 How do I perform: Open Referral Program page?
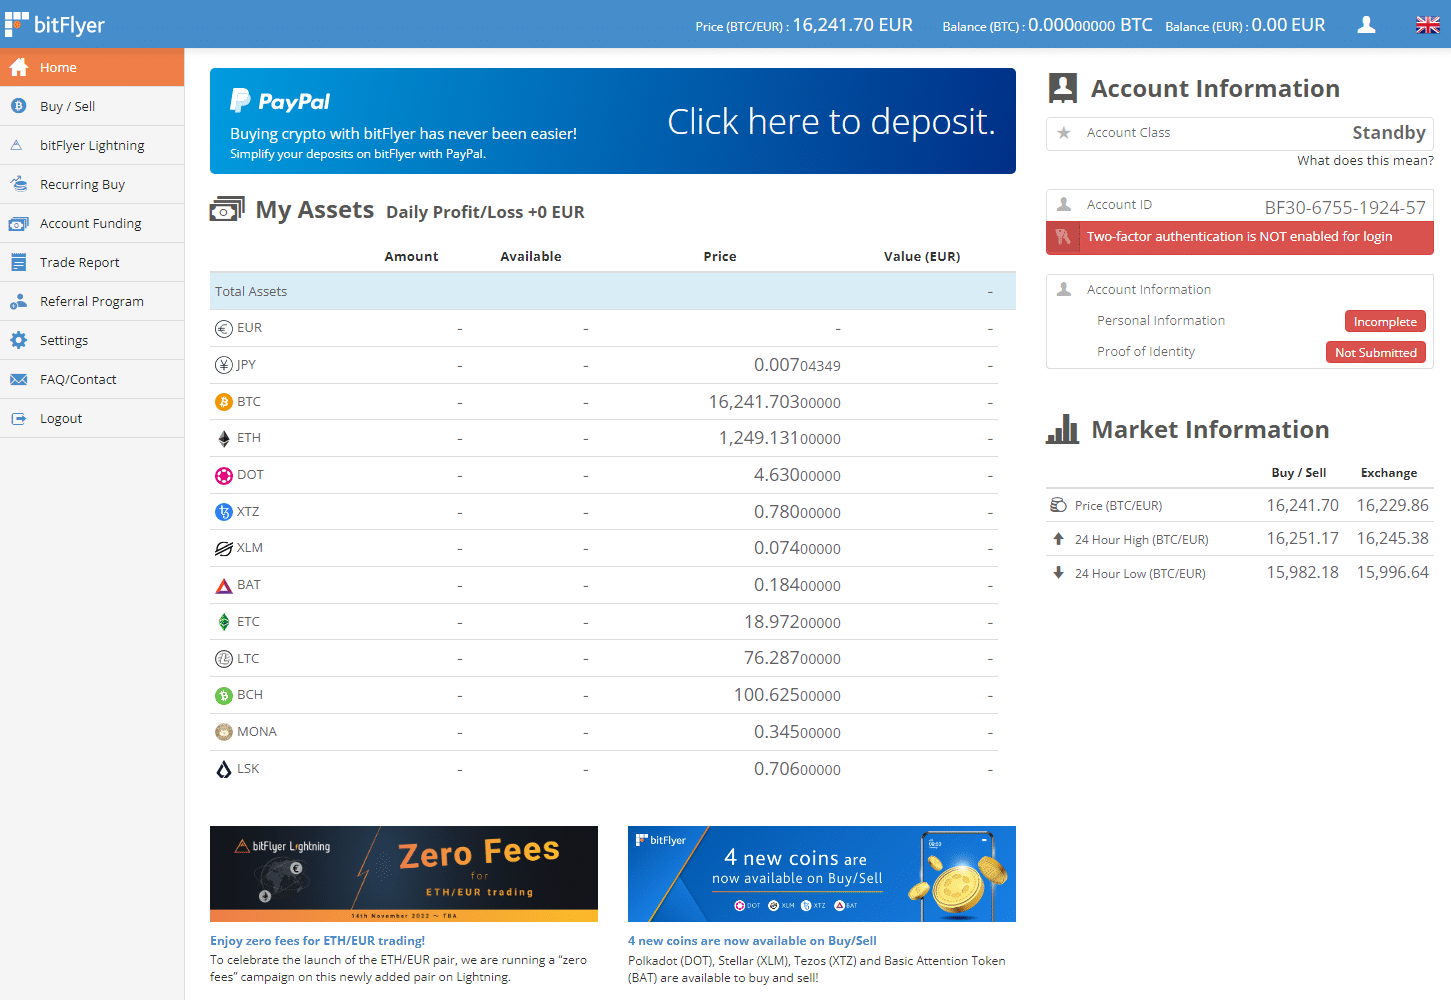tap(92, 301)
